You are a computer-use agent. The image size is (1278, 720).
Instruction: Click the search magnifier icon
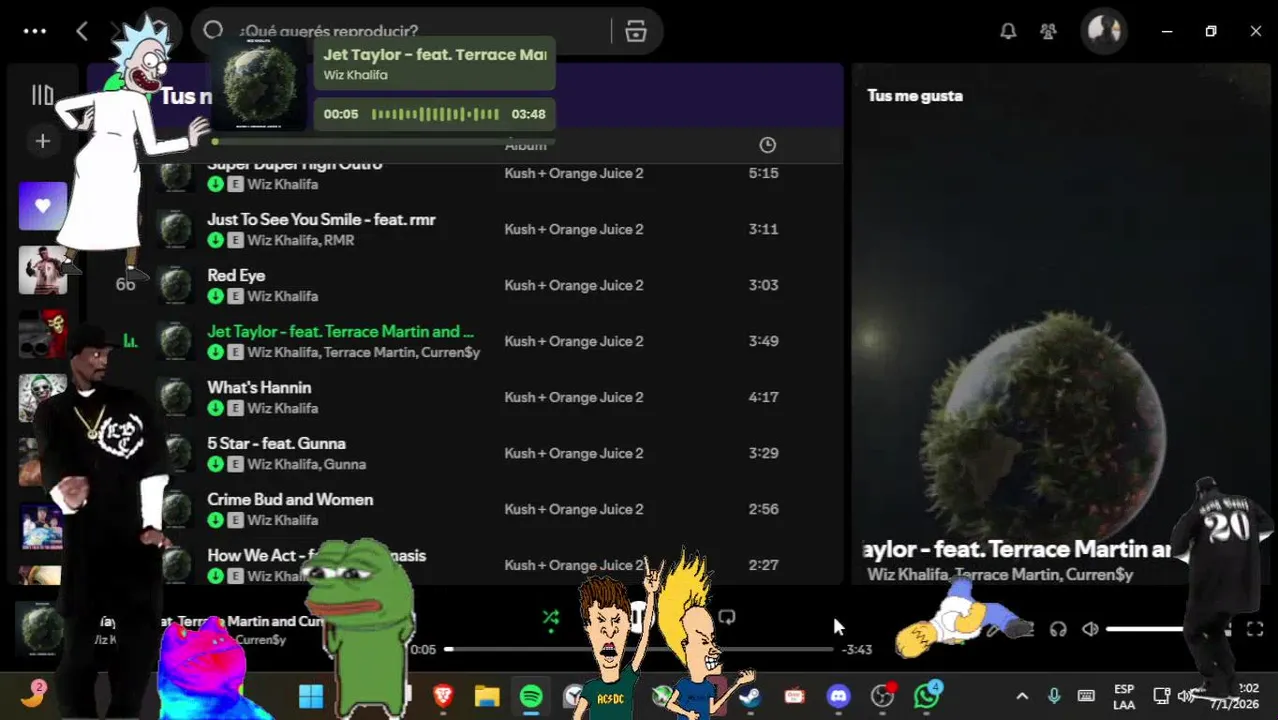[x=213, y=30]
